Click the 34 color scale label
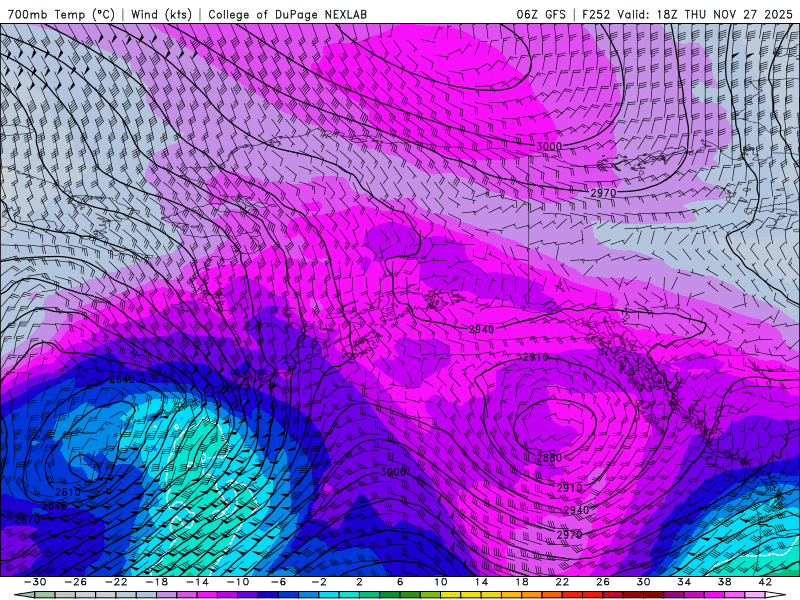800x600 pixels. (x=684, y=582)
